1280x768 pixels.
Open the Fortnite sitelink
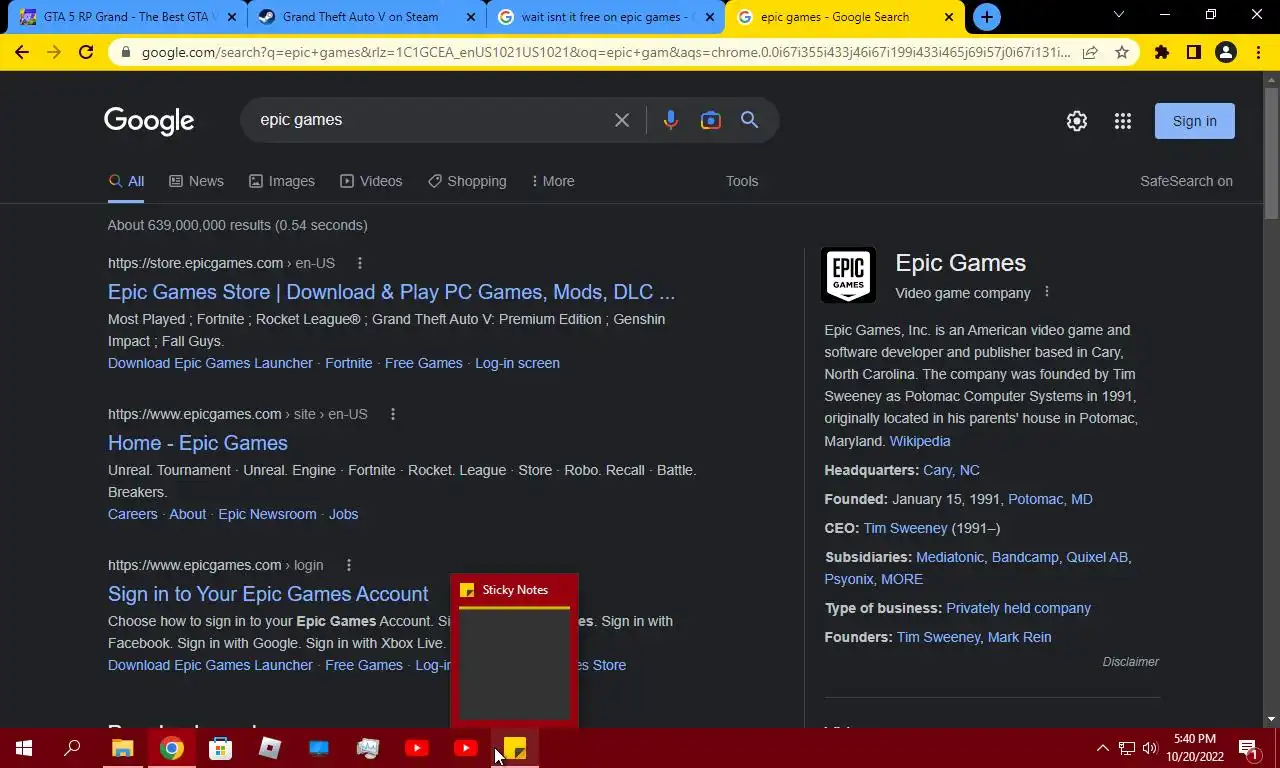pyautogui.click(x=348, y=363)
